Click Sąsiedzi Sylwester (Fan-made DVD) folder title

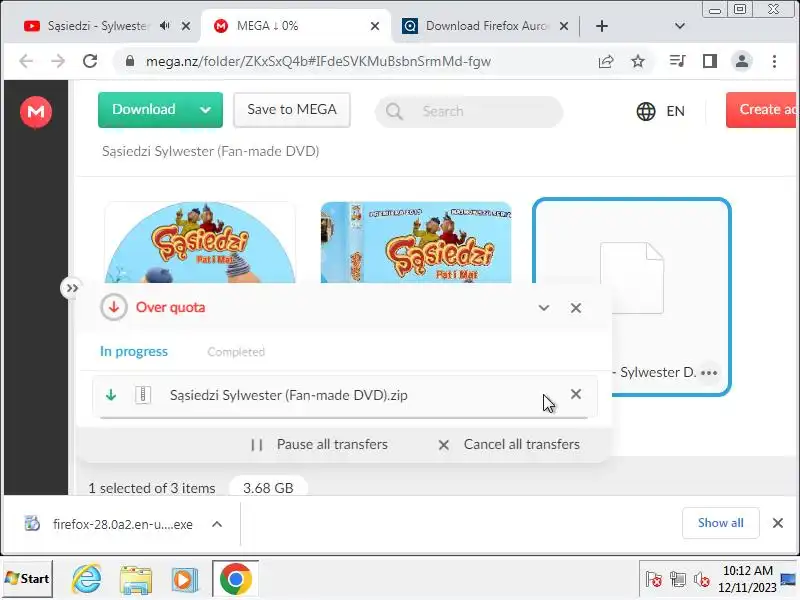[x=211, y=152]
